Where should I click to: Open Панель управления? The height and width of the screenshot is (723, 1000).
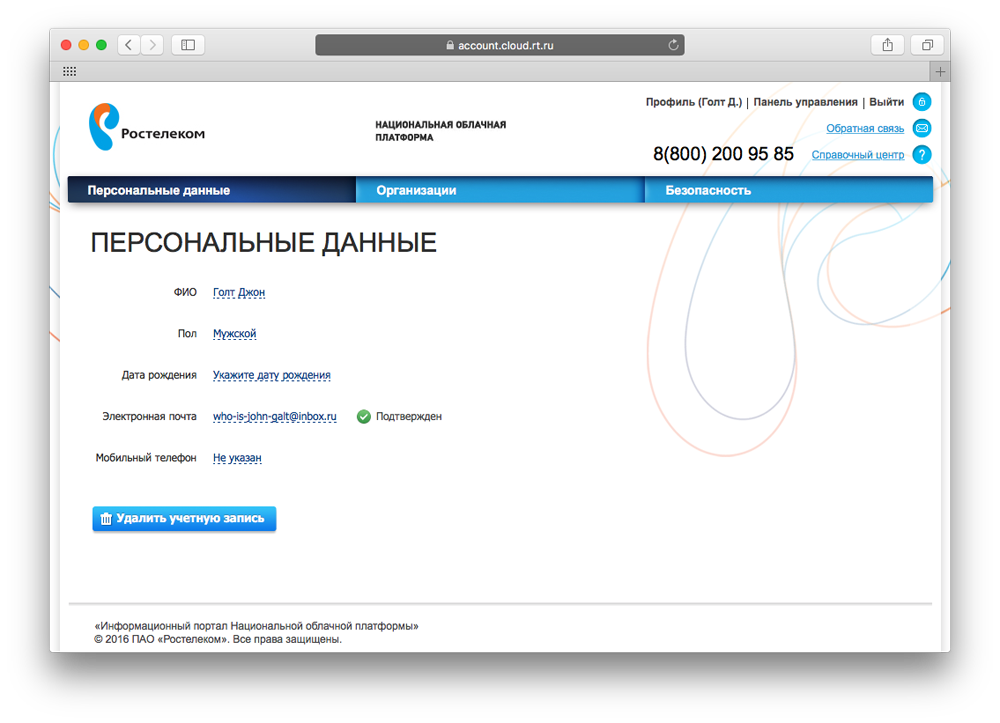[805, 102]
